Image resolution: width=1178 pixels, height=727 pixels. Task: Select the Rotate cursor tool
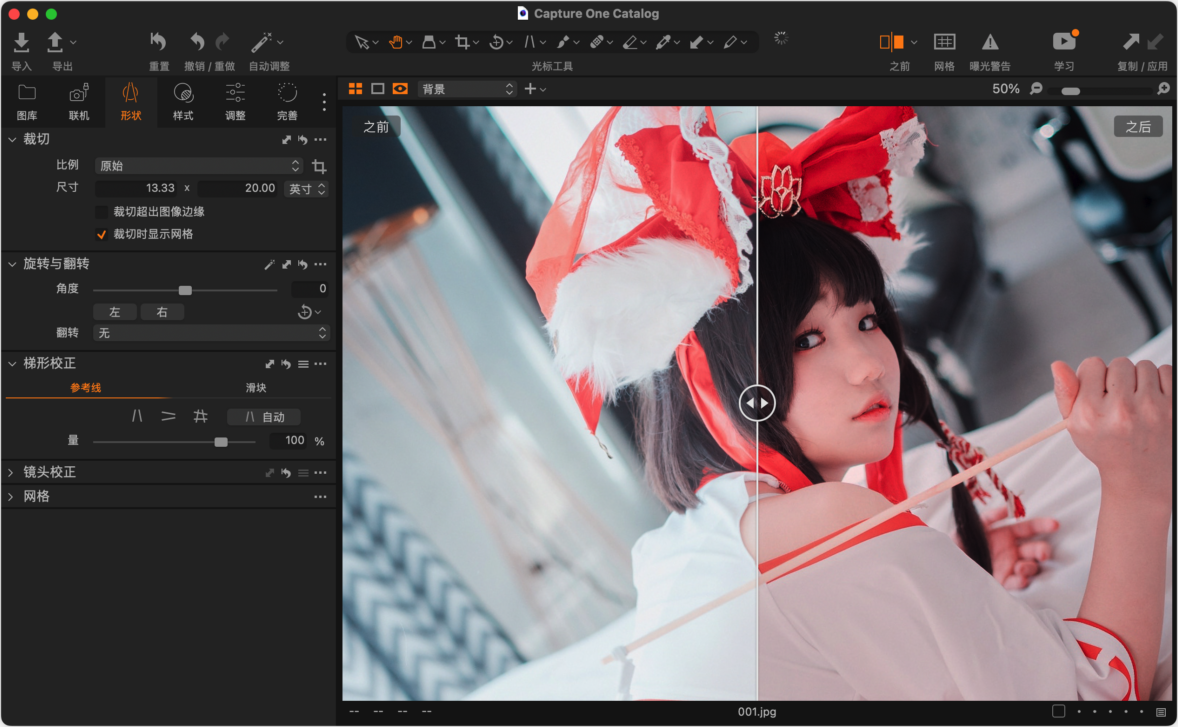point(496,43)
